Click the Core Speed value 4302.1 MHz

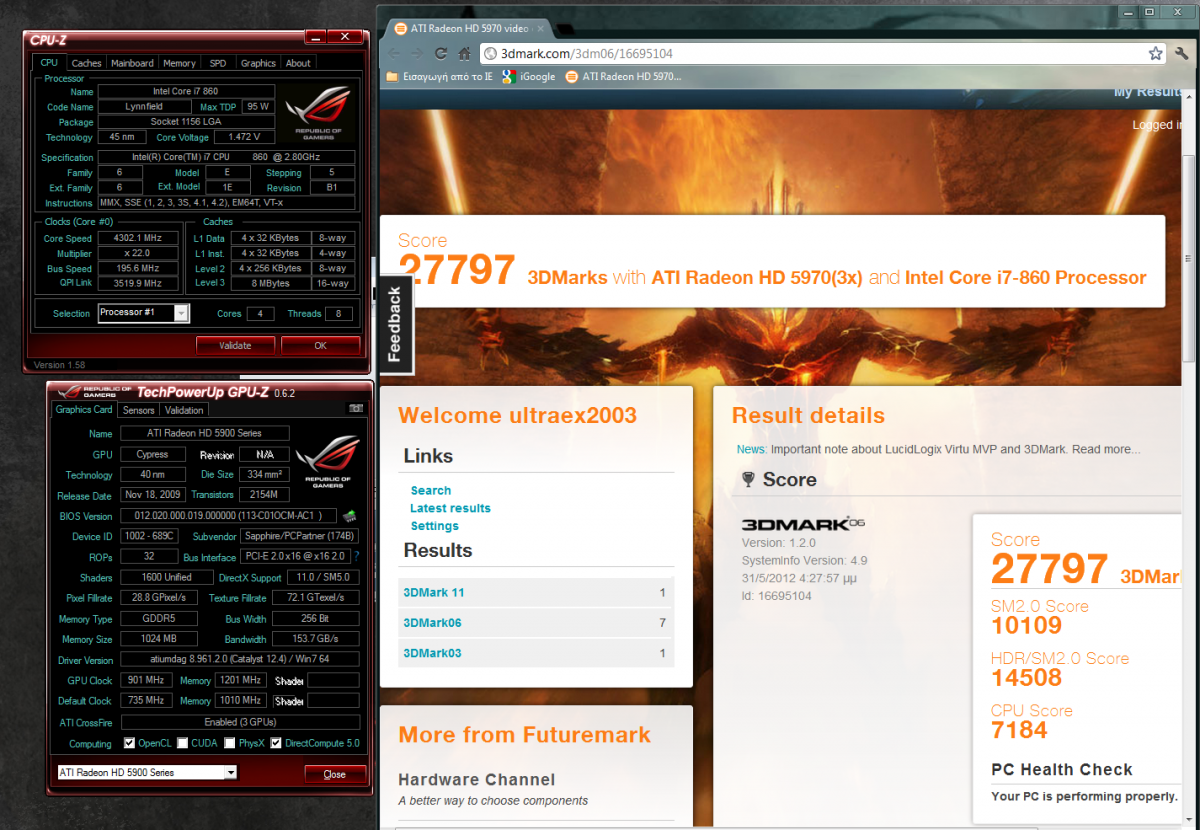tap(140, 239)
